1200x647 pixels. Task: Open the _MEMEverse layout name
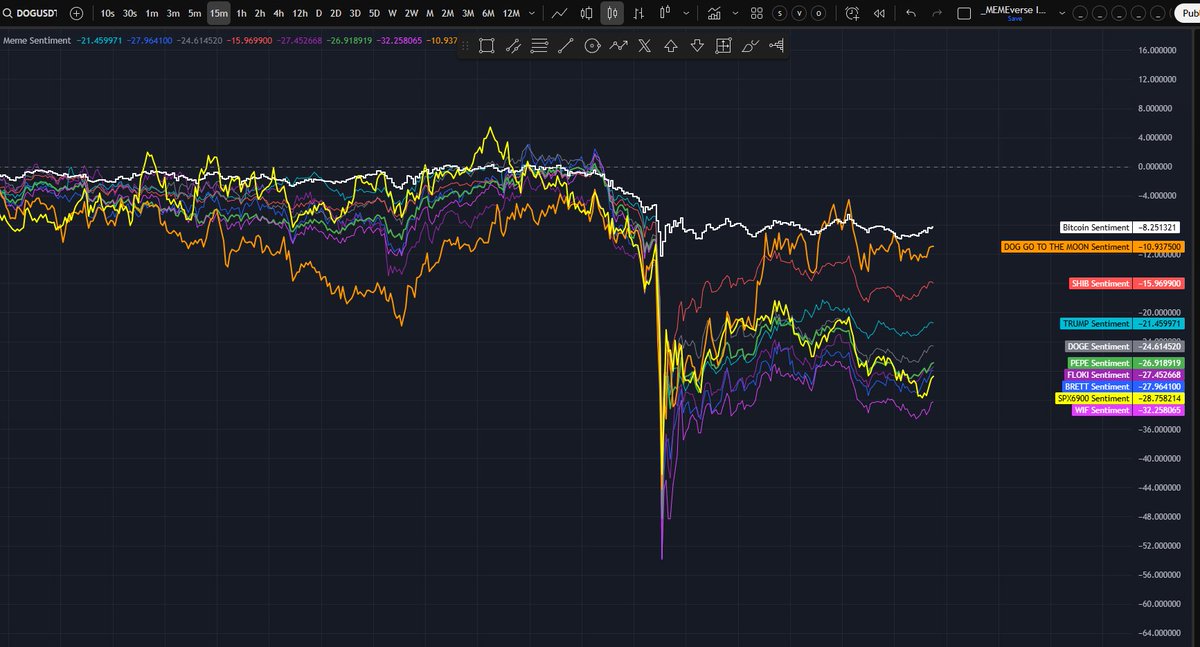[x=1012, y=10]
